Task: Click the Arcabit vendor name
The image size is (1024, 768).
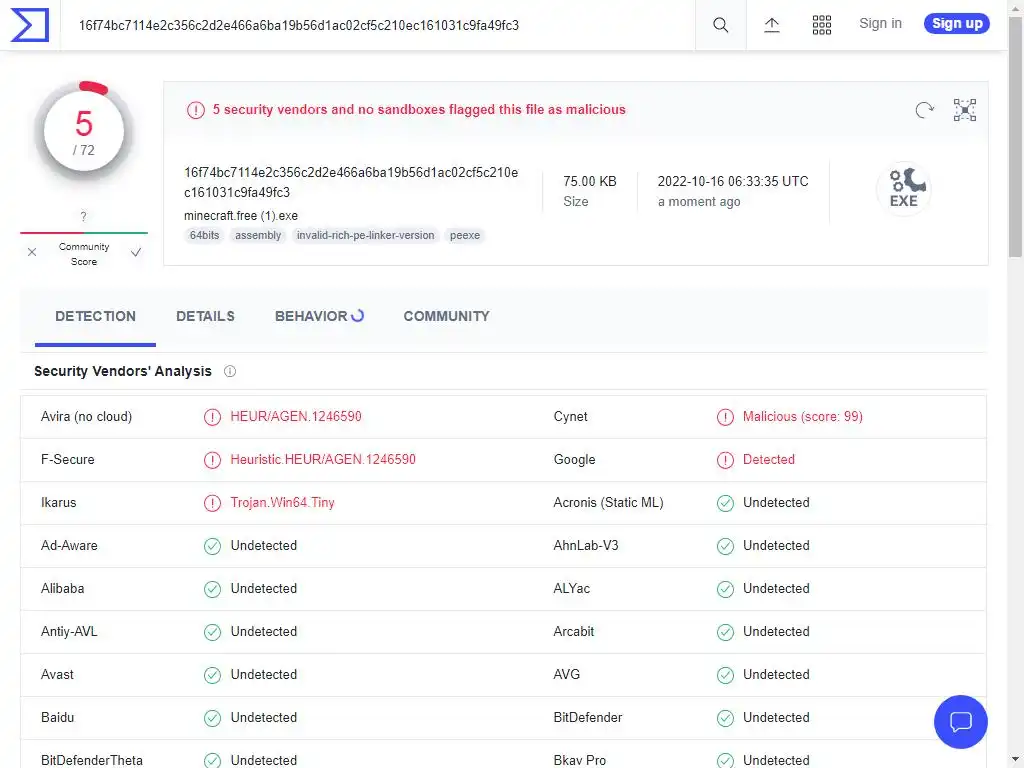Action: 574,632
